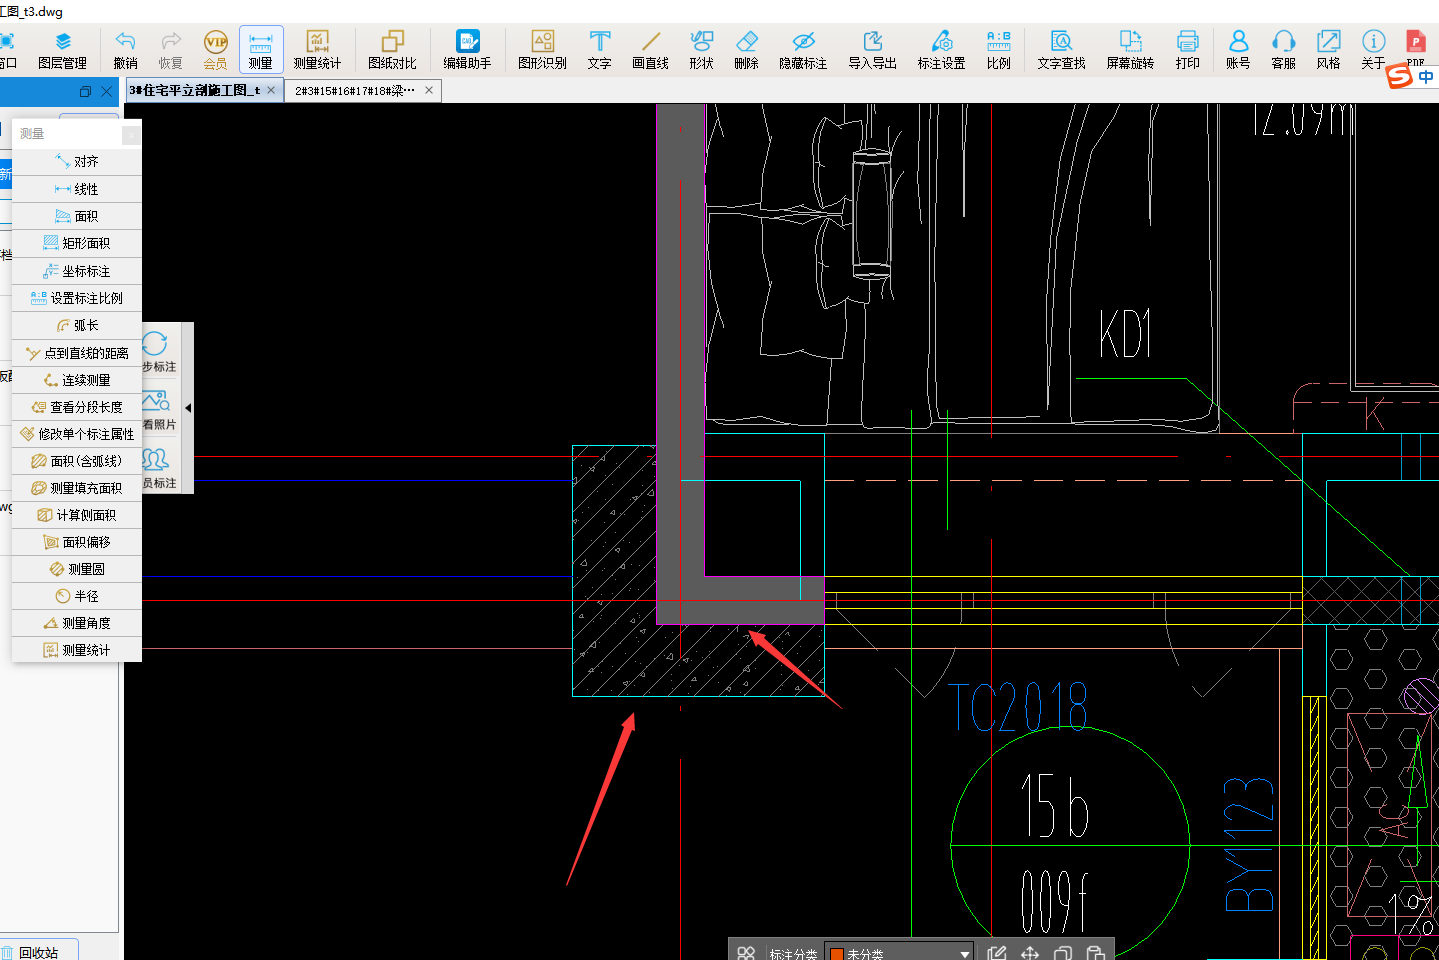Choose 计算侧面积 option
1439x960 pixels.
point(77,515)
